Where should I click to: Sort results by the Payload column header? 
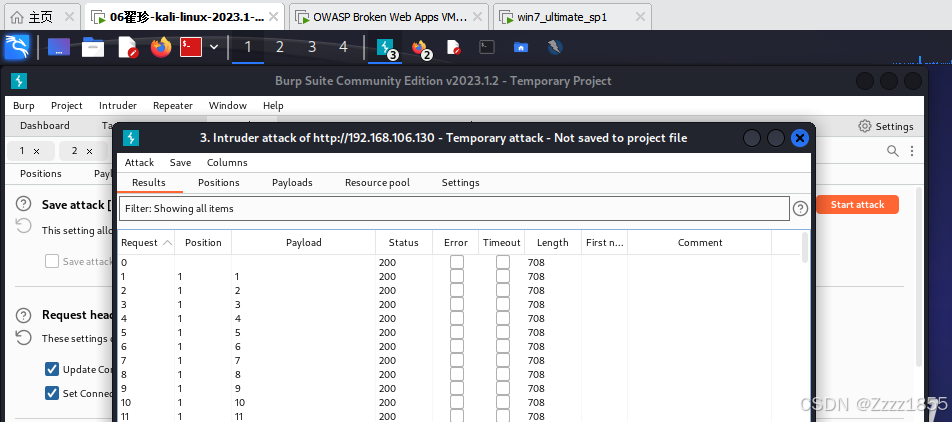tap(304, 242)
